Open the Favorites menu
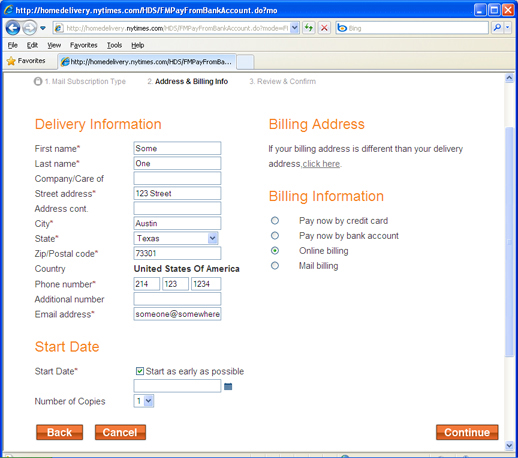 [x=84, y=45]
